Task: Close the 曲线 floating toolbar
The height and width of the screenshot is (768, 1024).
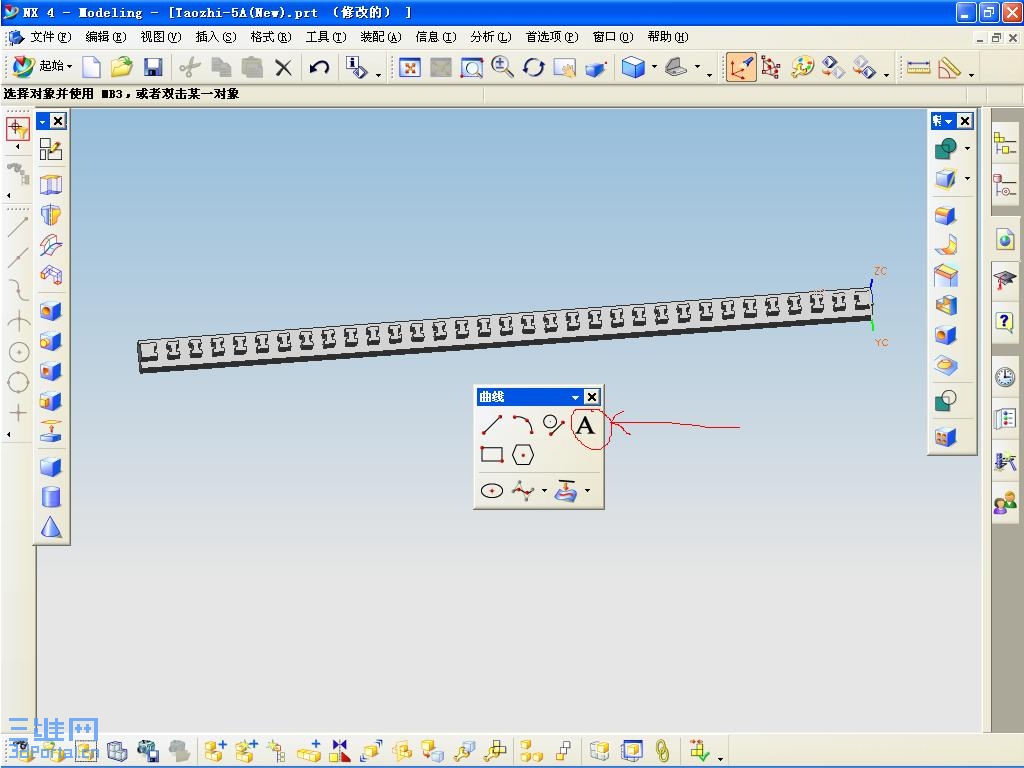Action: 592,397
